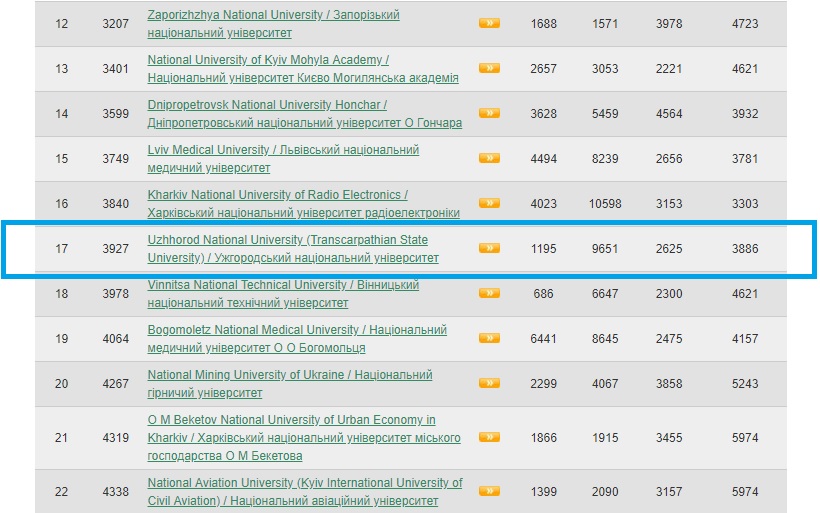Click orange arrow icon in Uzhhorod row
Viewport: 820px width, 513px height.
click(x=489, y=248)
